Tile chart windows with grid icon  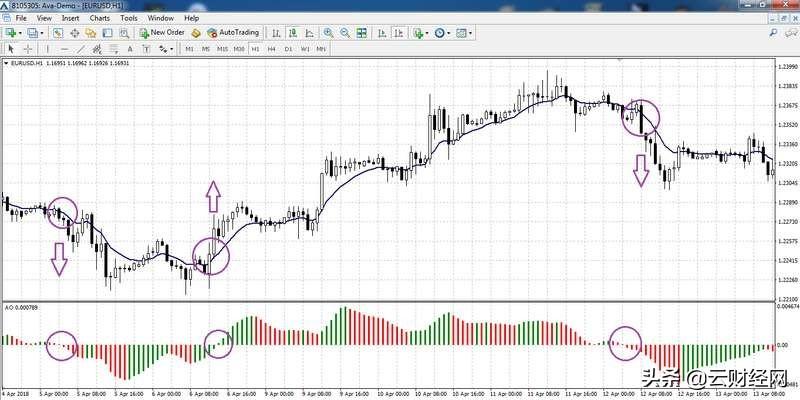(362, 33)
